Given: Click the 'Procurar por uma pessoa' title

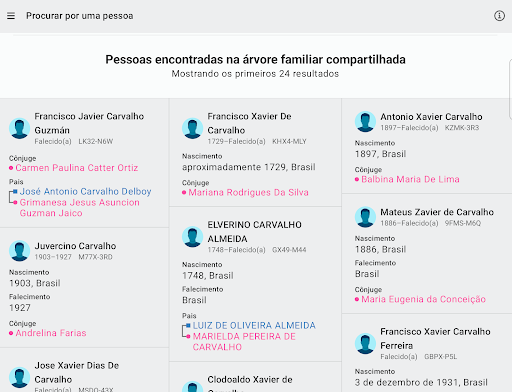Looking at the screenshot, I should pos(80,16).
